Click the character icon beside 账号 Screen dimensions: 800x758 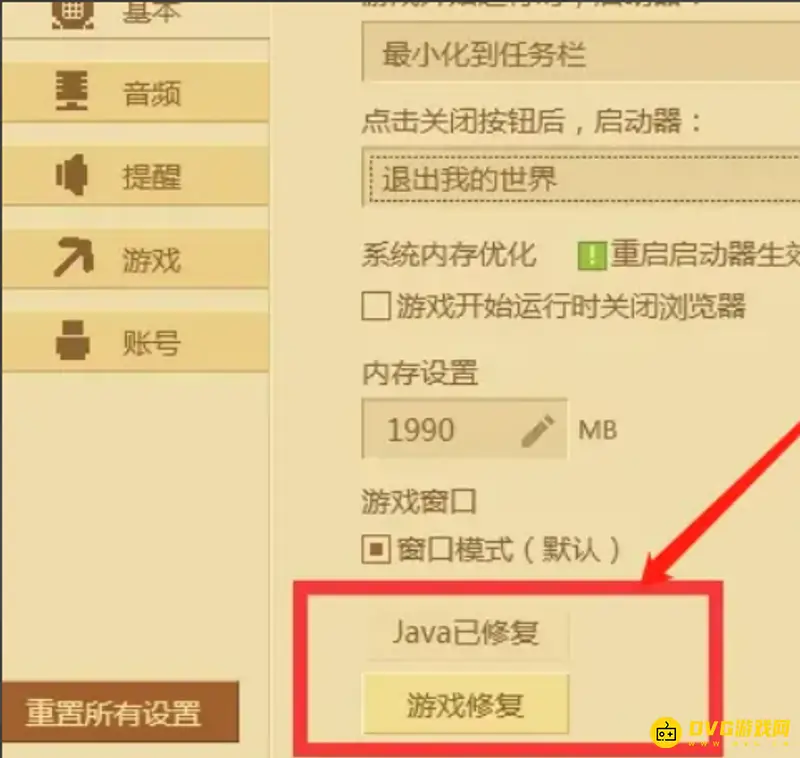pos(72,340)
